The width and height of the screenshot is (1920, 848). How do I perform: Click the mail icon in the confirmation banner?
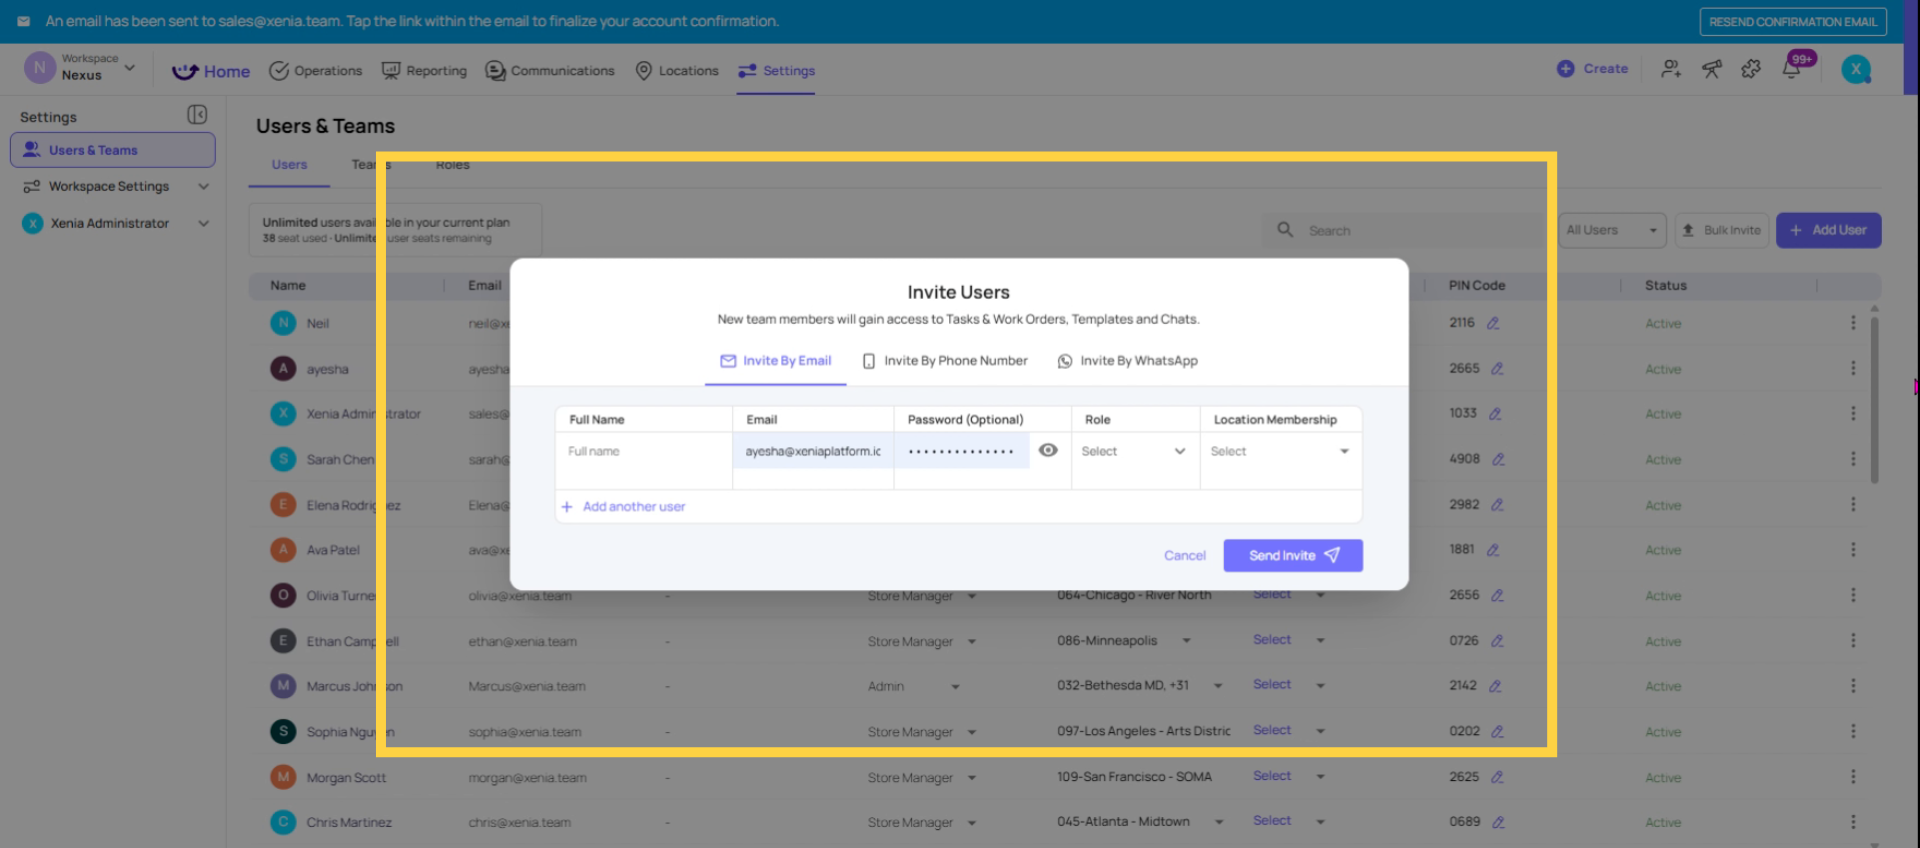pos(24,21)
